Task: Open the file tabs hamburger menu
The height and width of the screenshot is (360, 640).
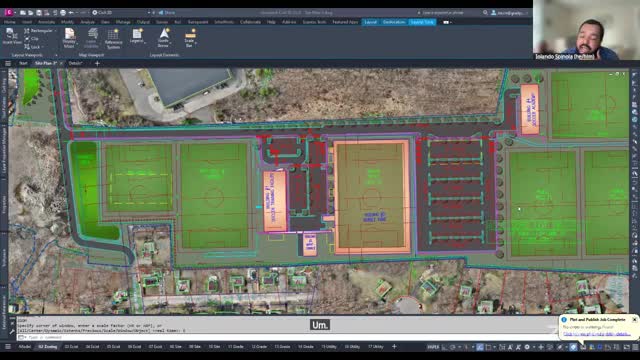Action: [8, 63]
